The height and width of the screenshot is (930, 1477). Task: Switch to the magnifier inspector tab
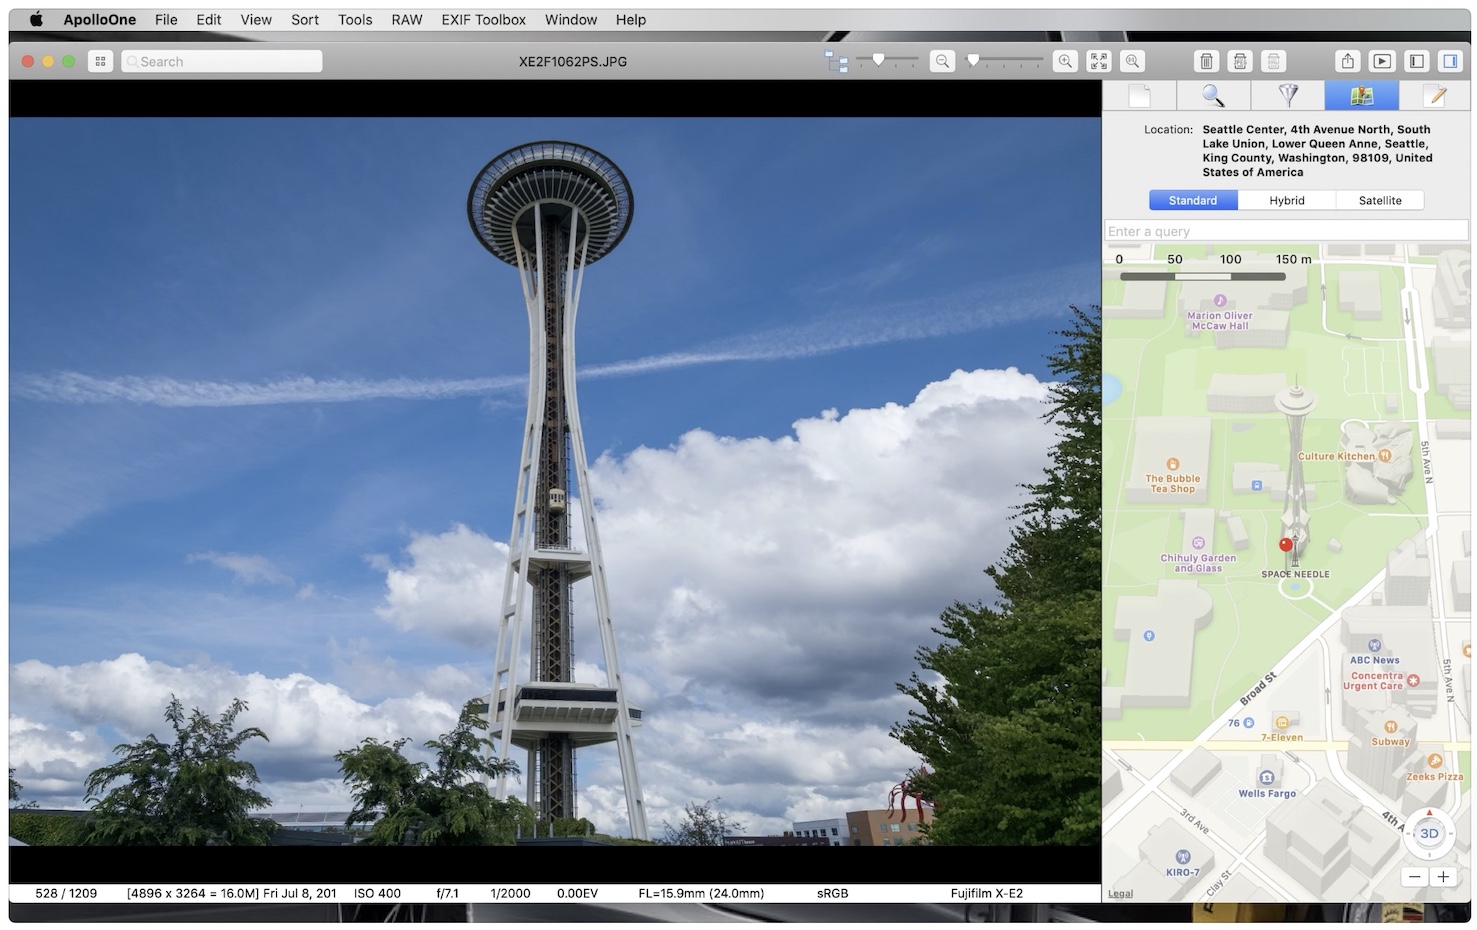[x=1213, y=95]
